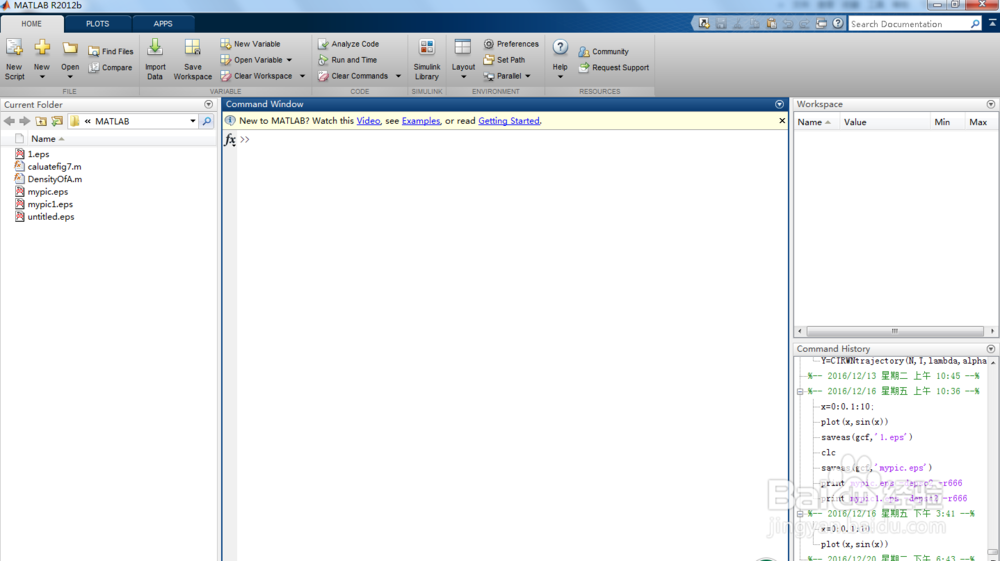Open Command History actions menu
1000x561 pixels.
[x=990, y=349]
